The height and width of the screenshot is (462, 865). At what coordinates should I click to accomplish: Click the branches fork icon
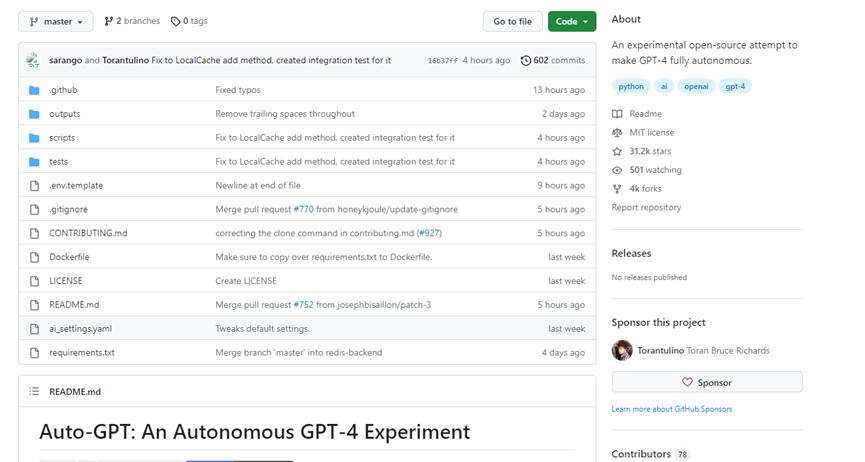pyautogui.click(x=109, y=21)
